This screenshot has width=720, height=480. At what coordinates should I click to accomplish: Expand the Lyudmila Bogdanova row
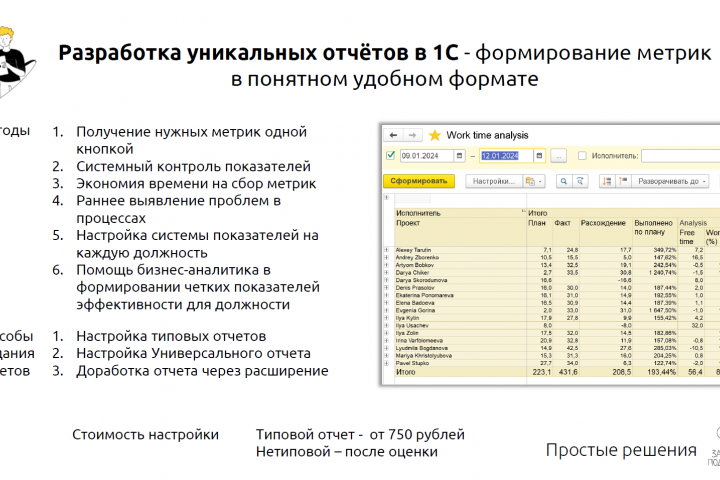click(386, 348)
